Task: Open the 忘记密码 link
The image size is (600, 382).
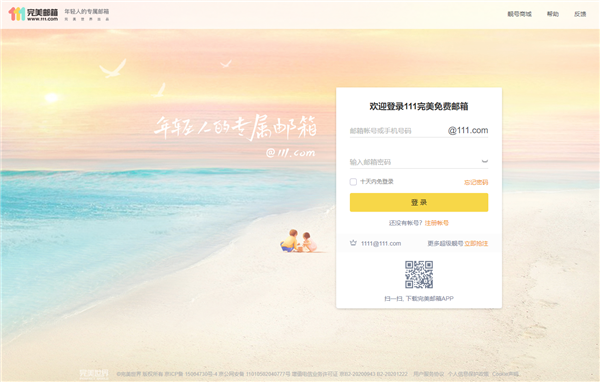Action: (x=476, y=182)
